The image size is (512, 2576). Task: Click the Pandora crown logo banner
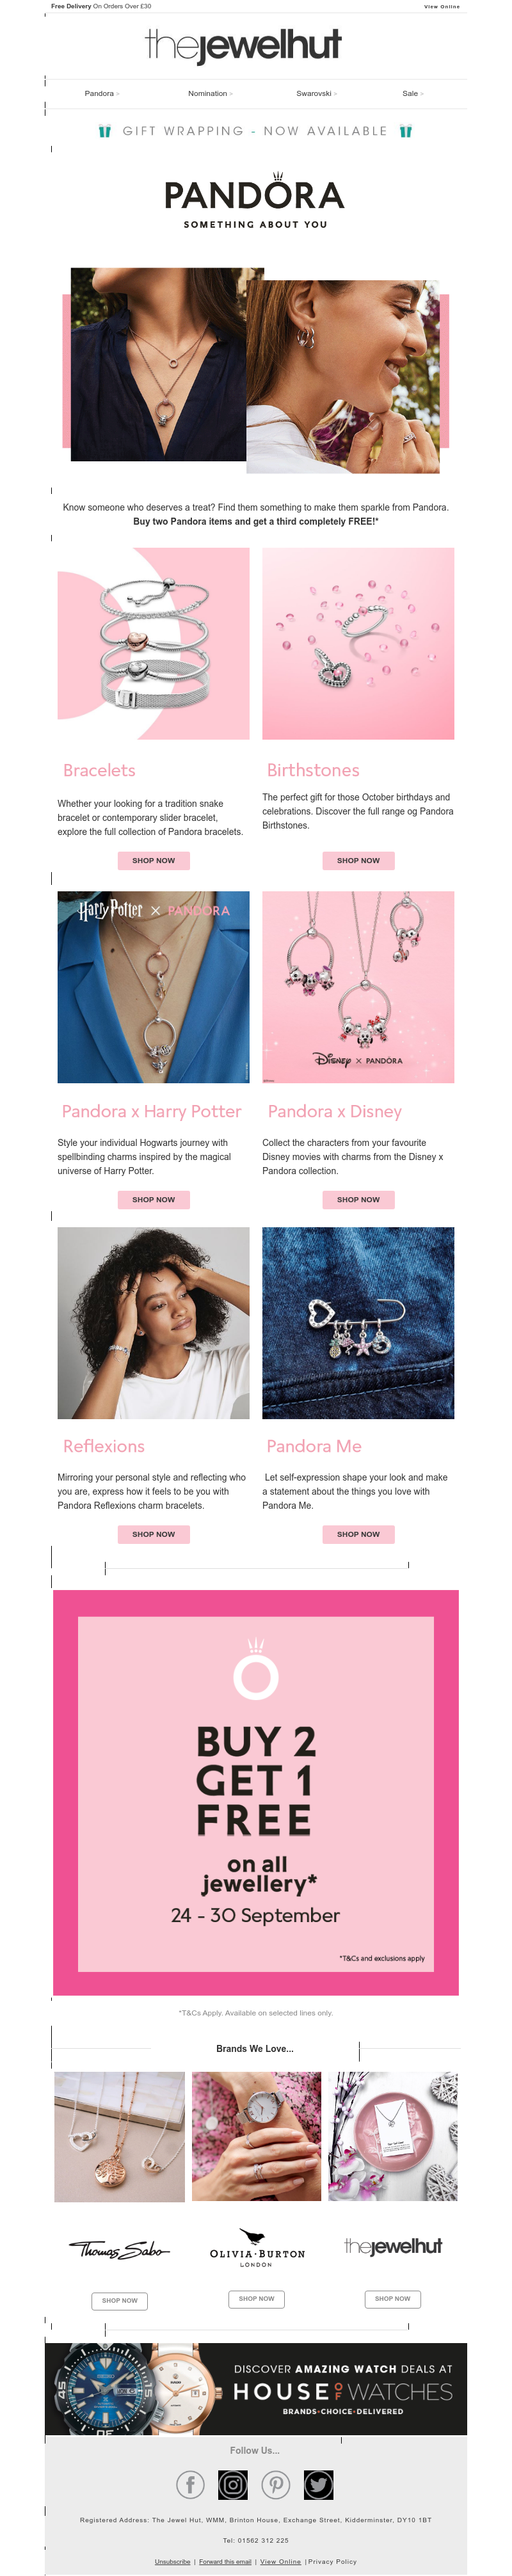[255, 201]
